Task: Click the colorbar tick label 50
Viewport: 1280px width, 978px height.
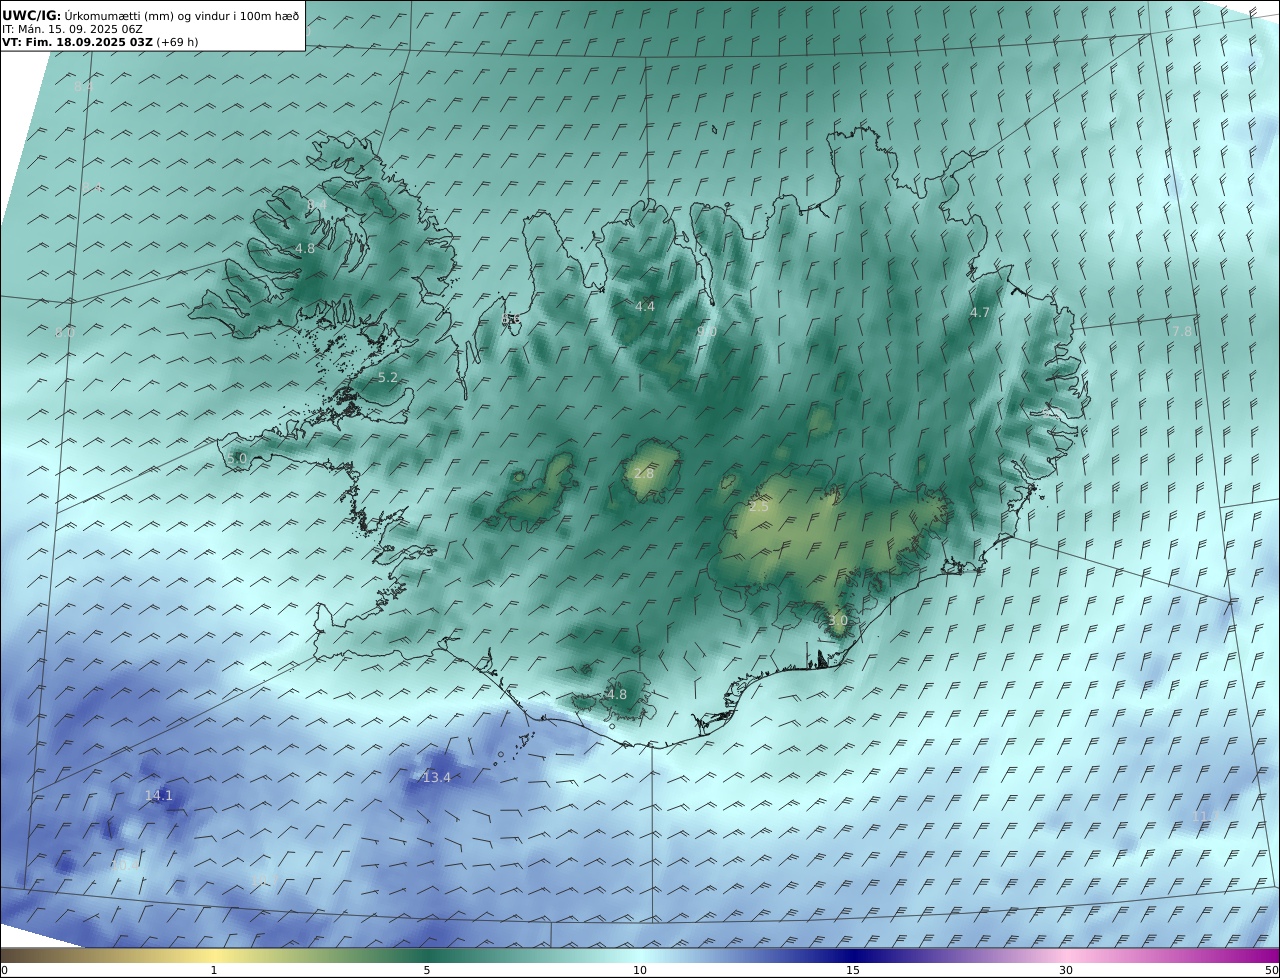Action: pos(1271,970)
